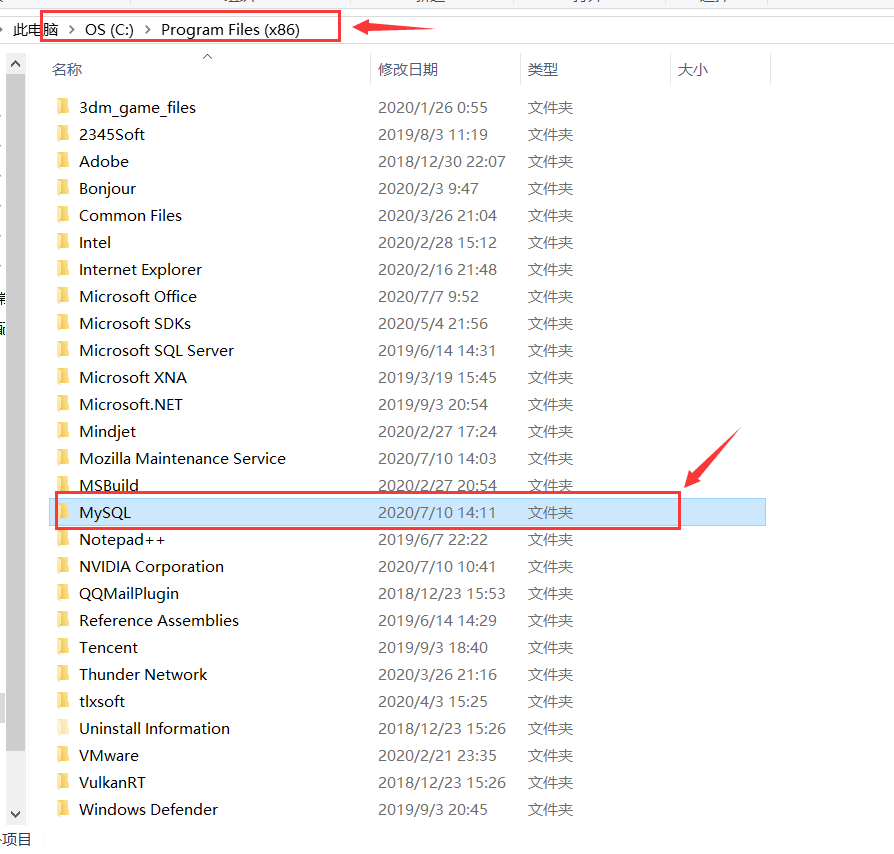Click the Bonjour folder icon

coord(63,188)
